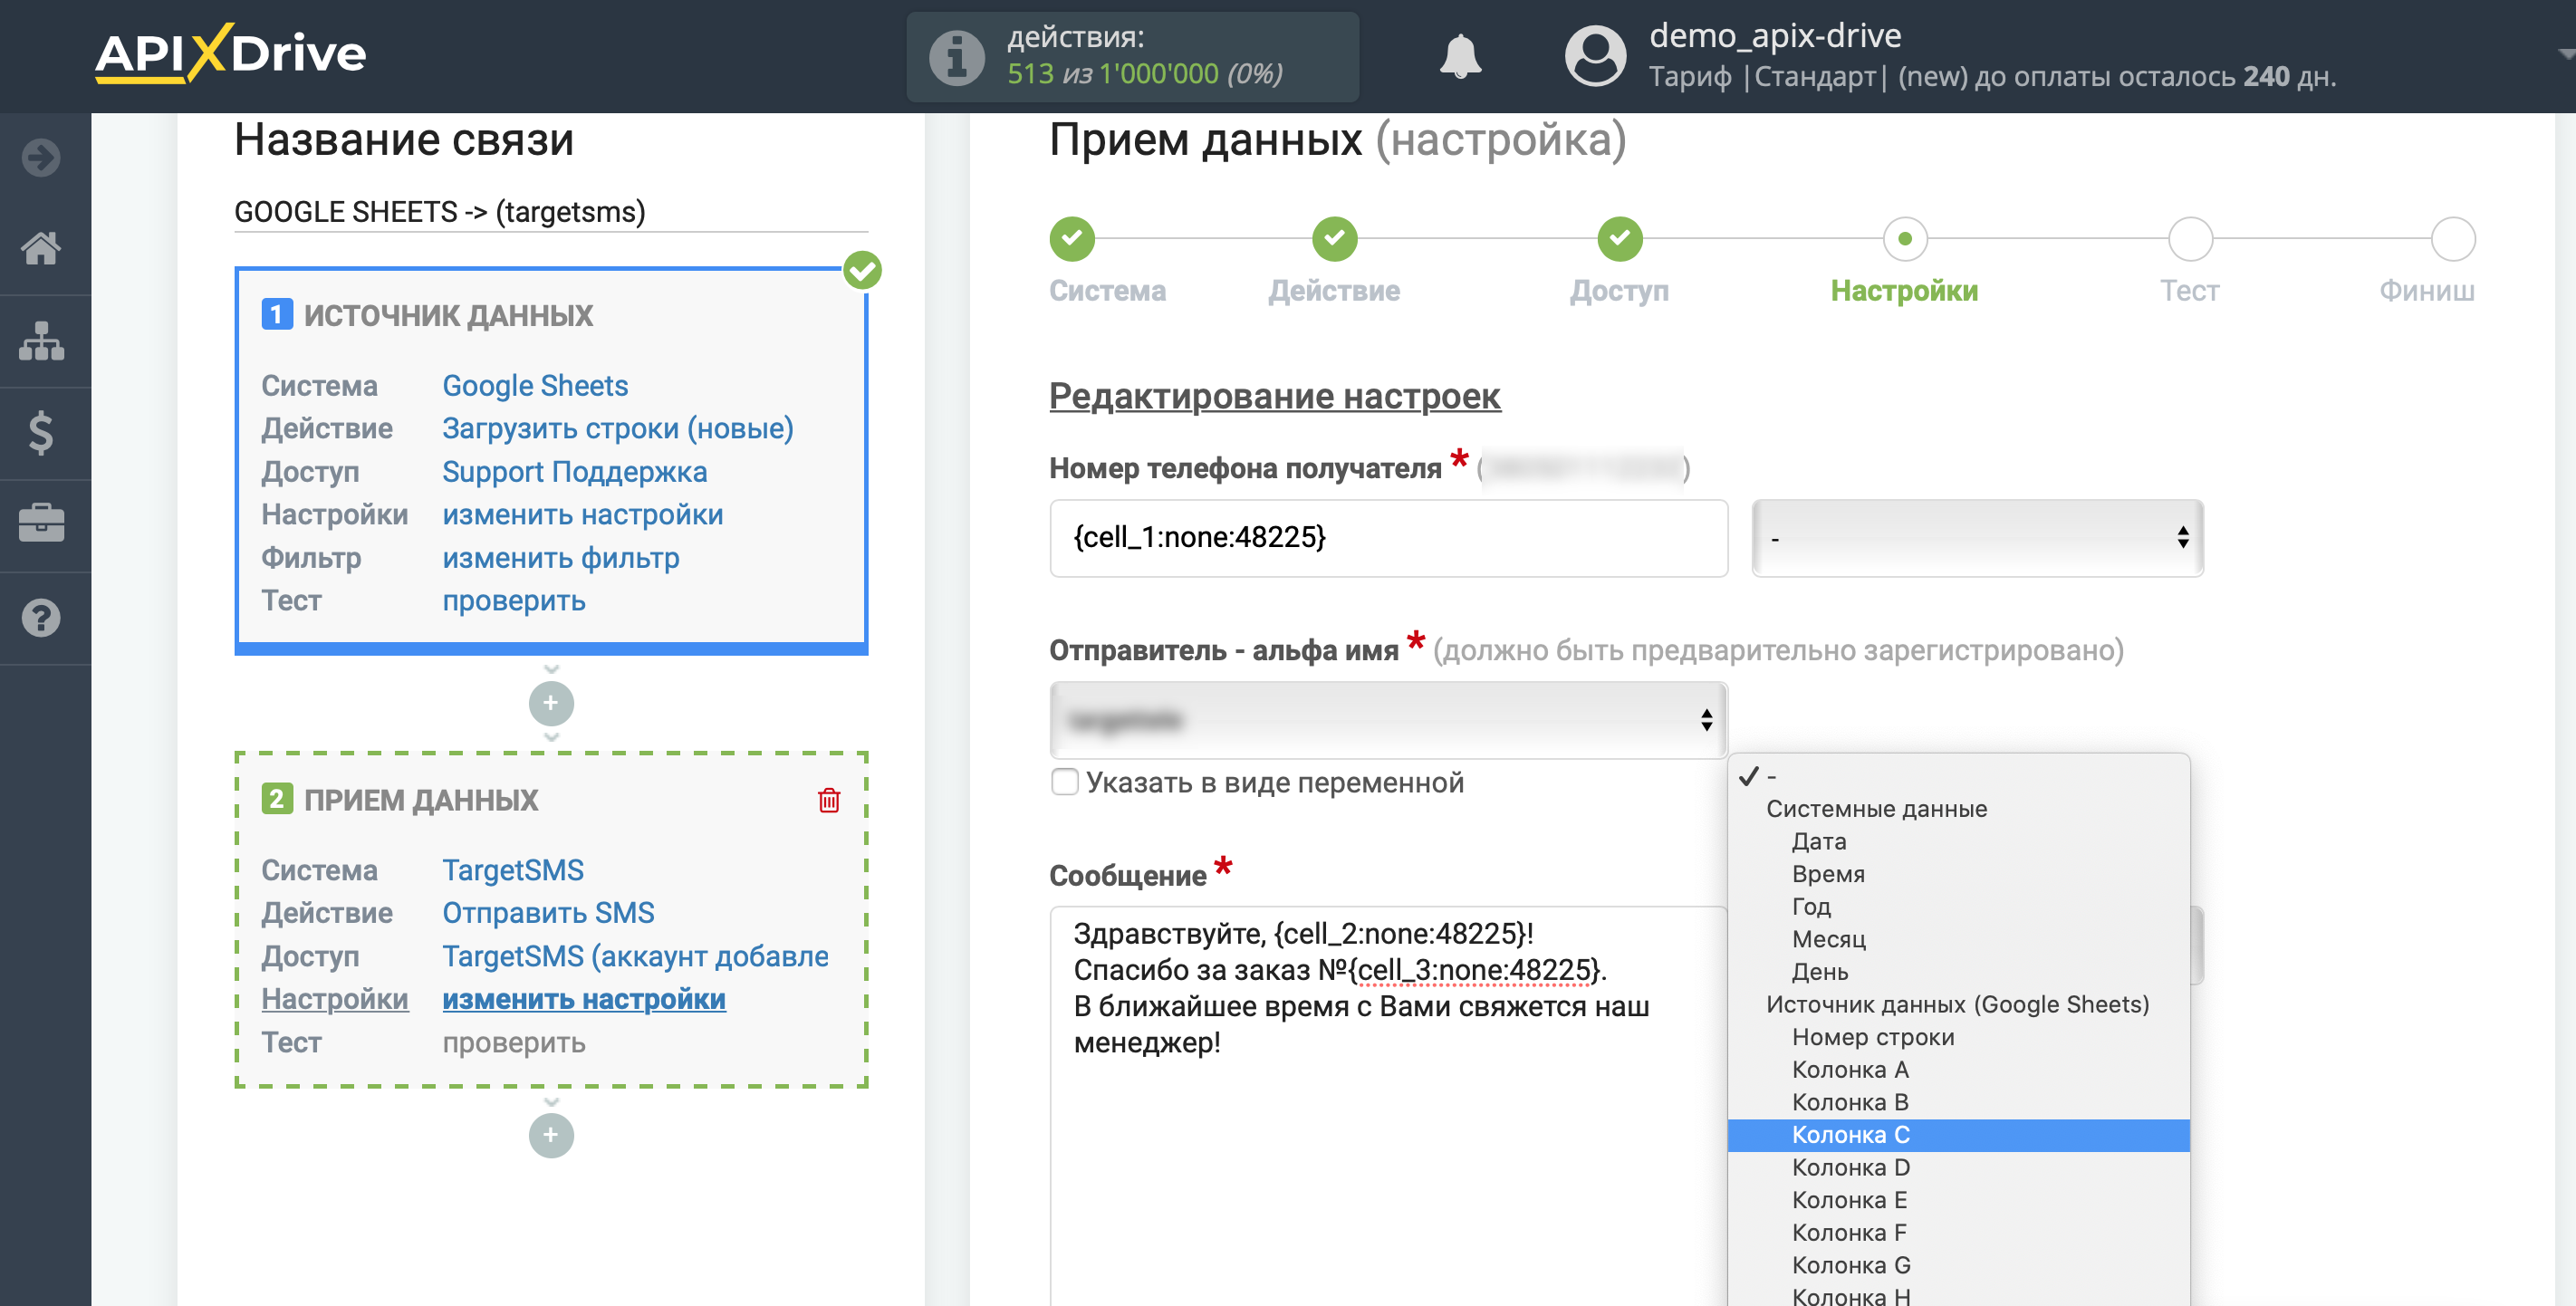Select Номер строки from the dropdown list
Screen dimensions: 2576x1306
point(1958,1036)
